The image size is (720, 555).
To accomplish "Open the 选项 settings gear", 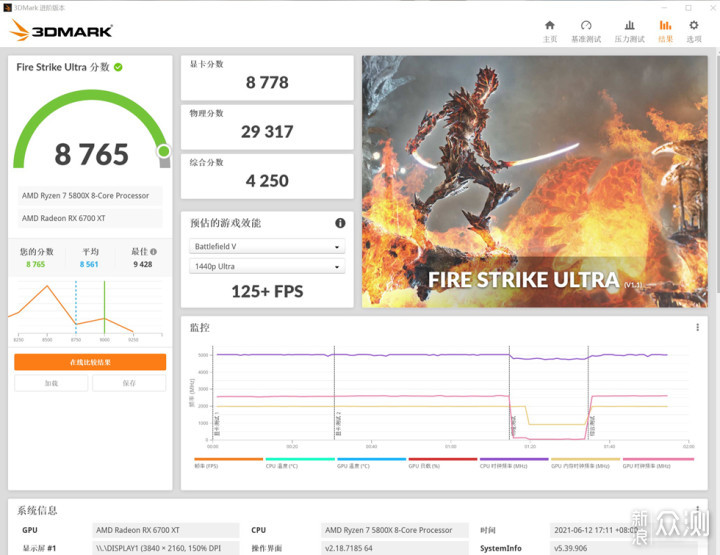I will 694,31.
